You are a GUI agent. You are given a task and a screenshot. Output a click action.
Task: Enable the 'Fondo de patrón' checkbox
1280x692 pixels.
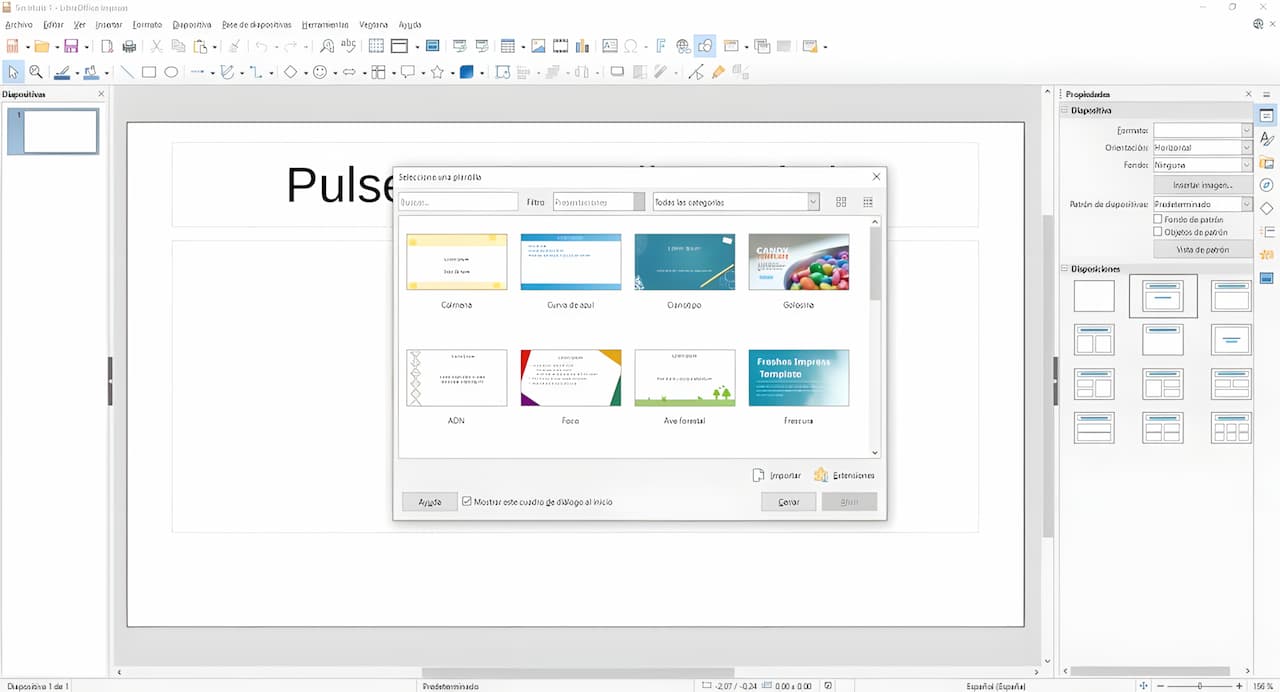coord(1158,219)
